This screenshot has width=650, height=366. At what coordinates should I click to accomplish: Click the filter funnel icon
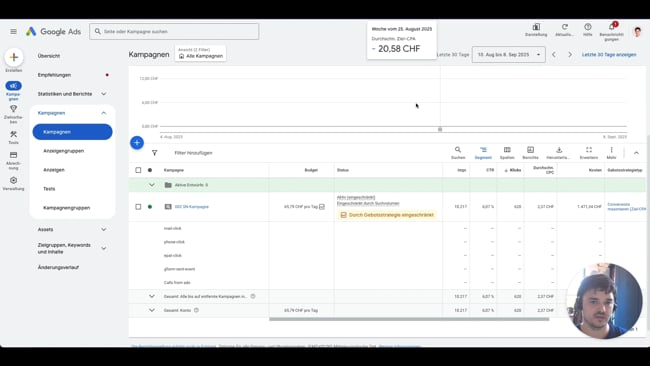pyautogui.click(x=154, y=153)
